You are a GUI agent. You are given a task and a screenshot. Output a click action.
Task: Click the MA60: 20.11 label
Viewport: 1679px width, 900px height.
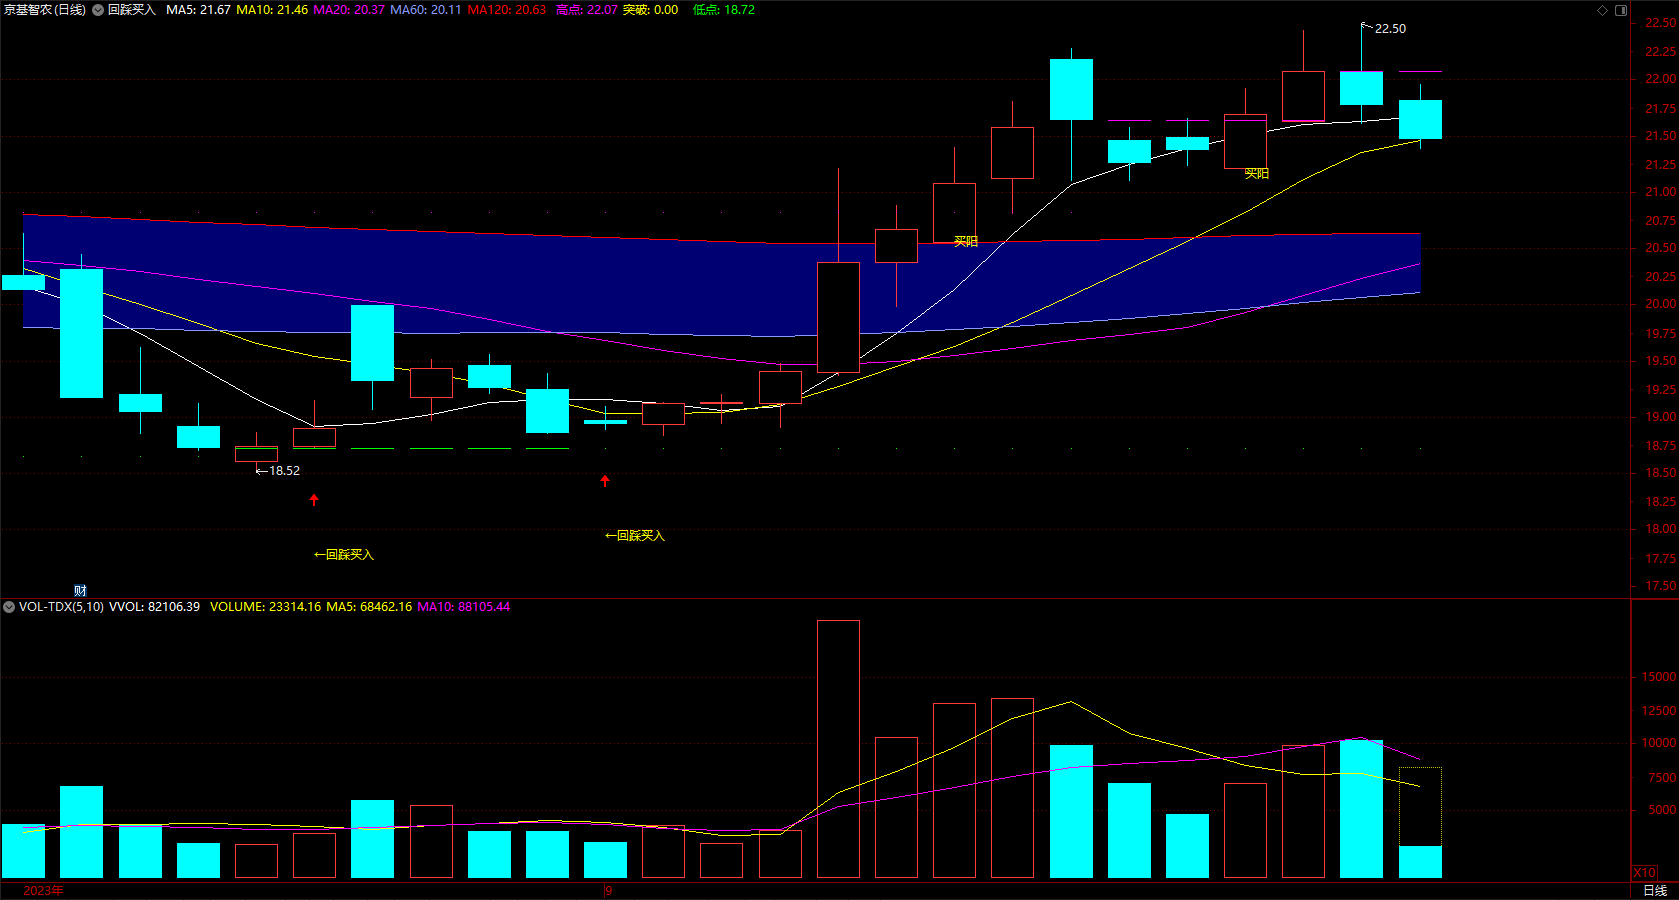coord(426,10)
